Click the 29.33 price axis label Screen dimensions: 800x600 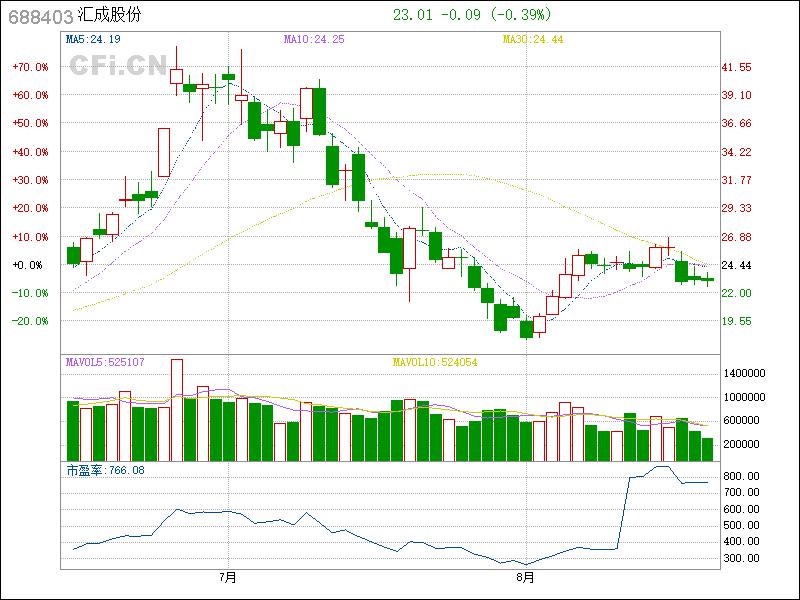(x=736, y=208)
